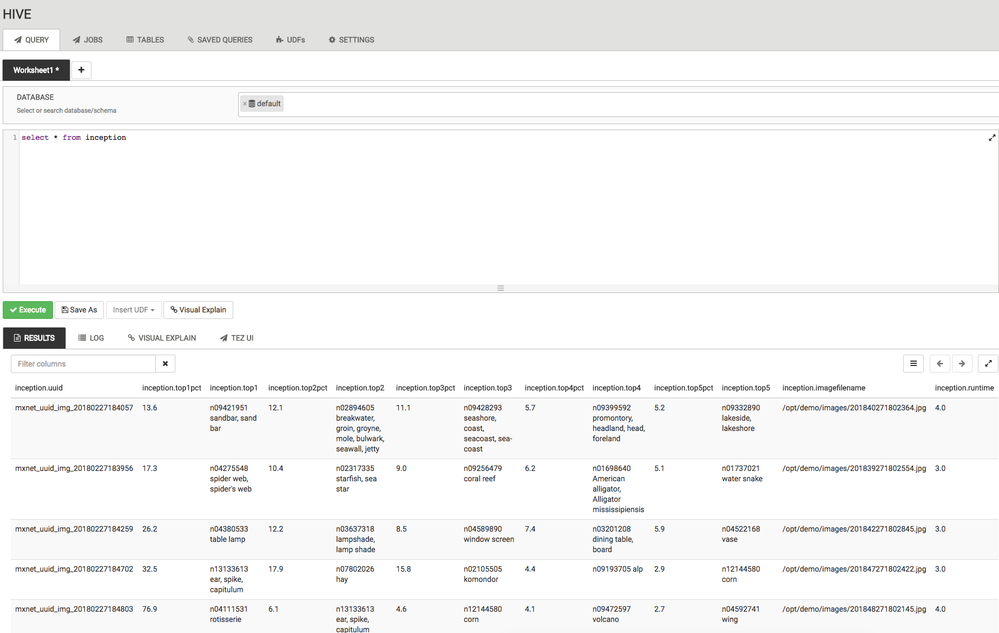Go to previous results page arrow
Viewport: 999px width, 633px height.
click(x=940, y=364)
